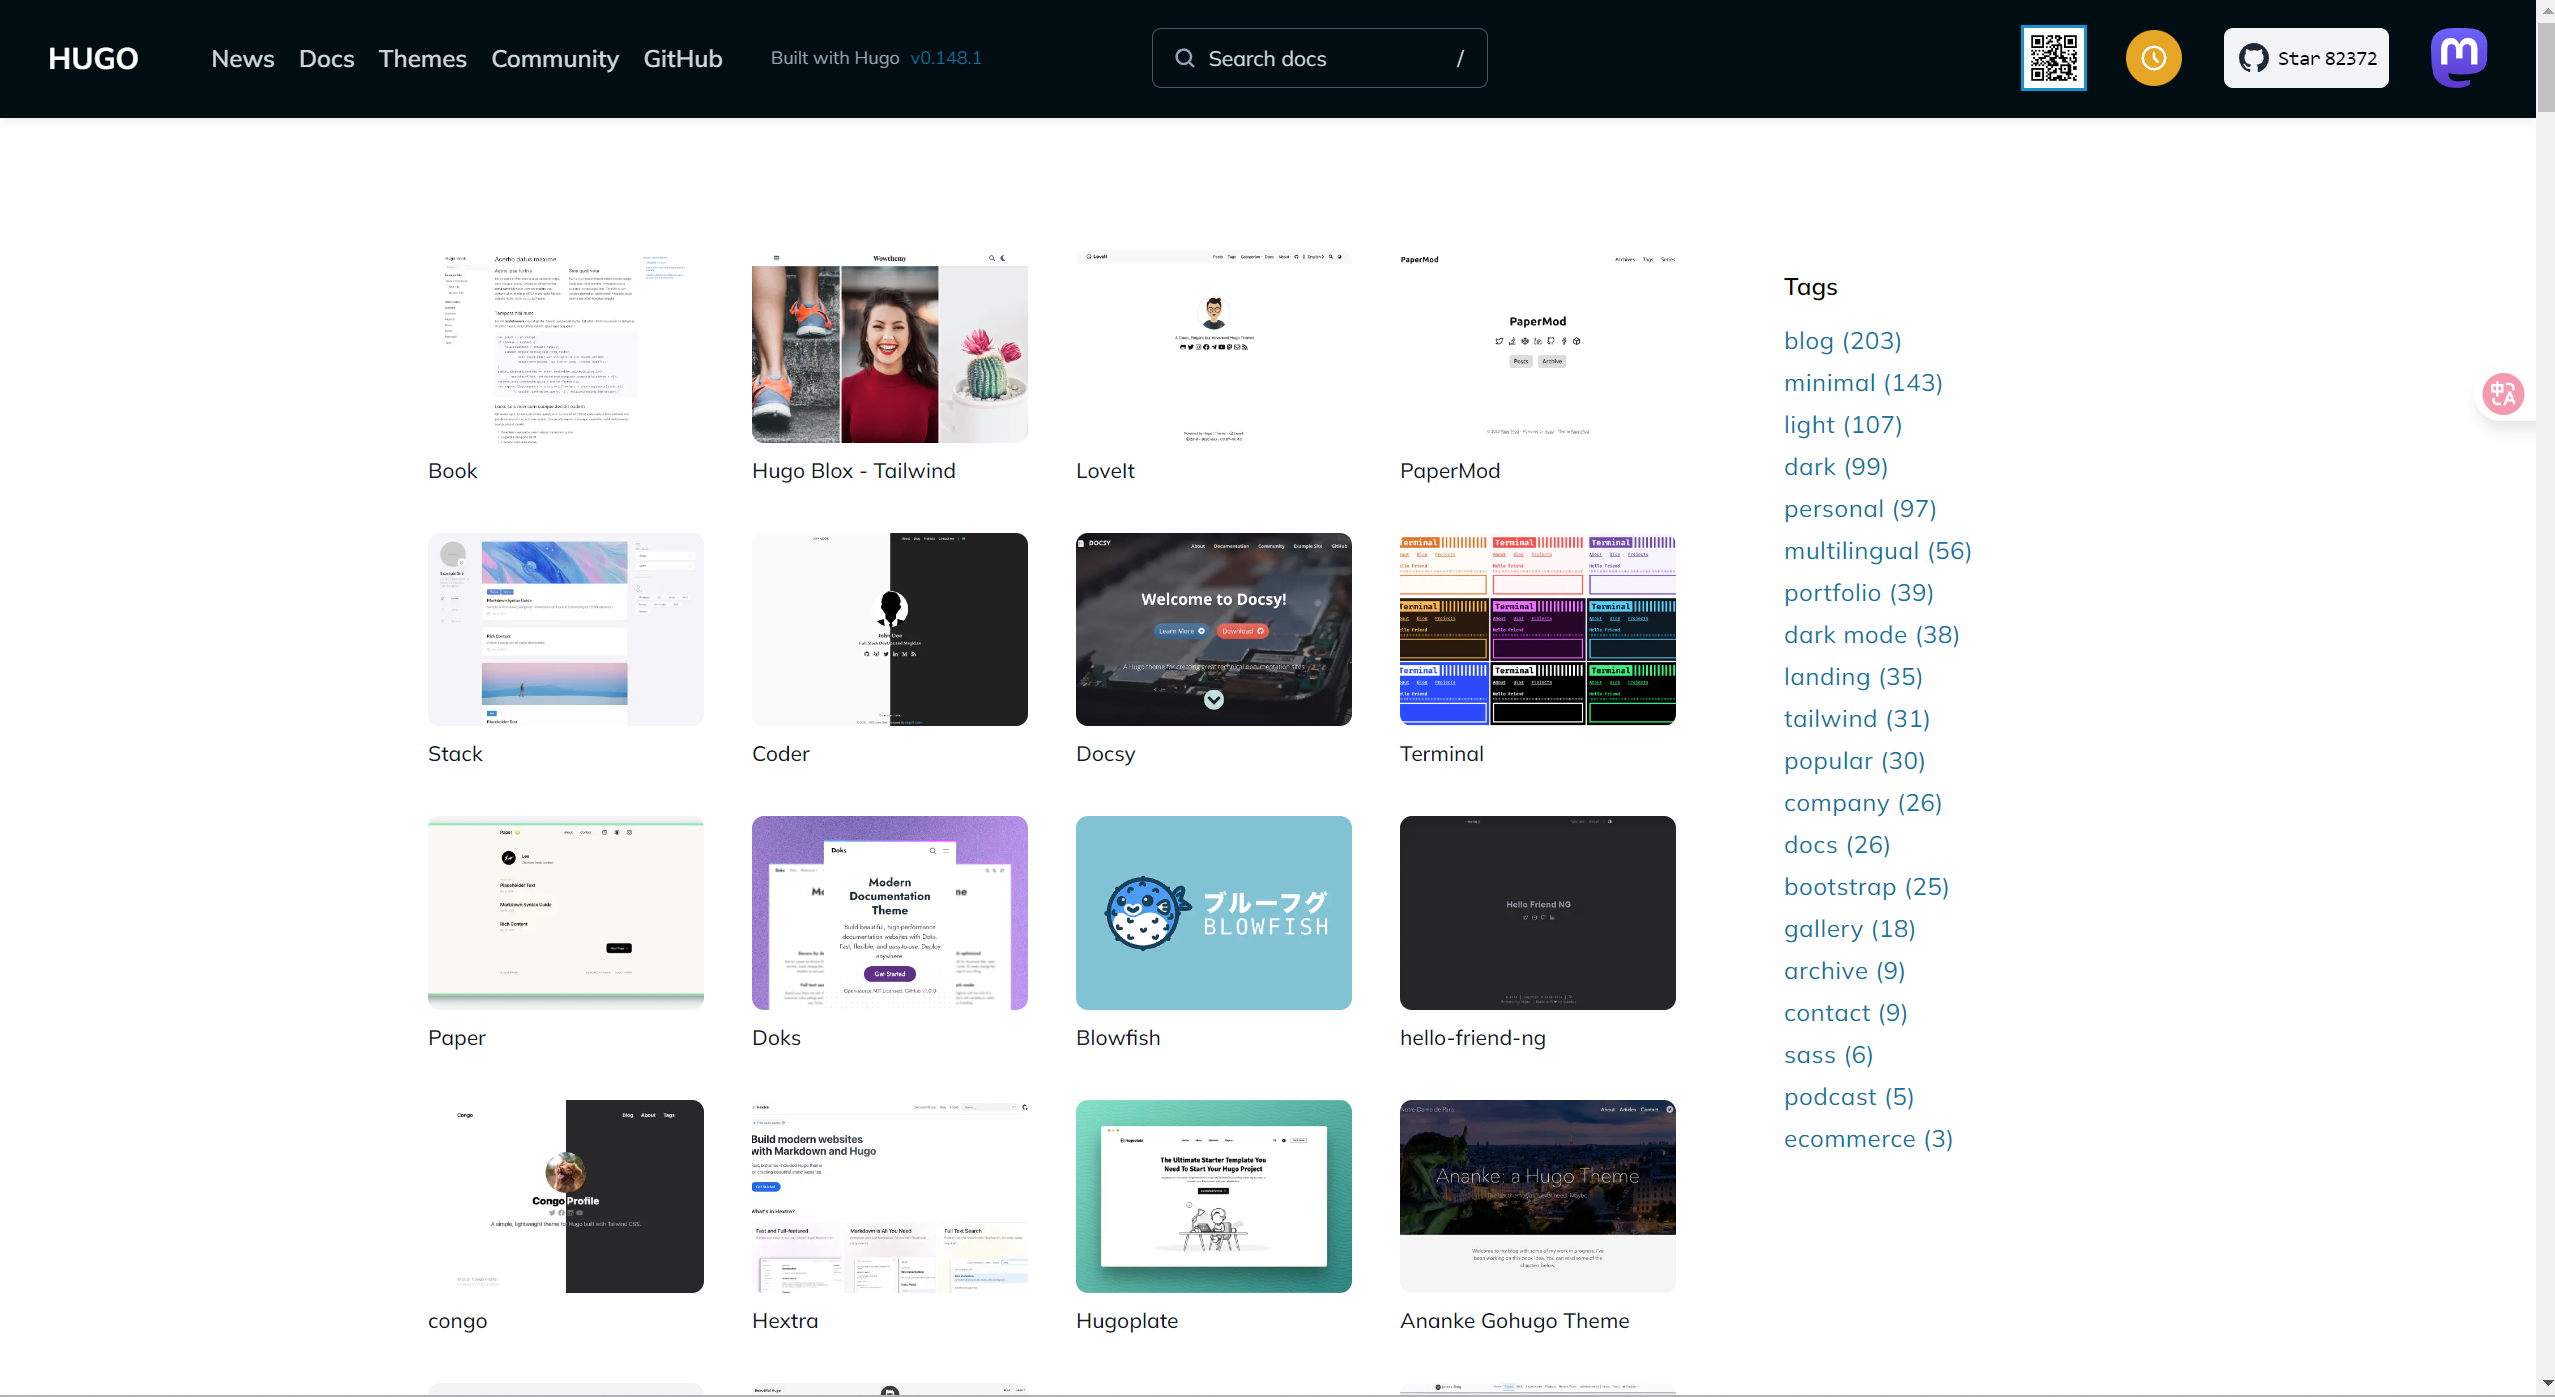
Task: Click the pink translate floating icon
Action: coord(2503,394)
